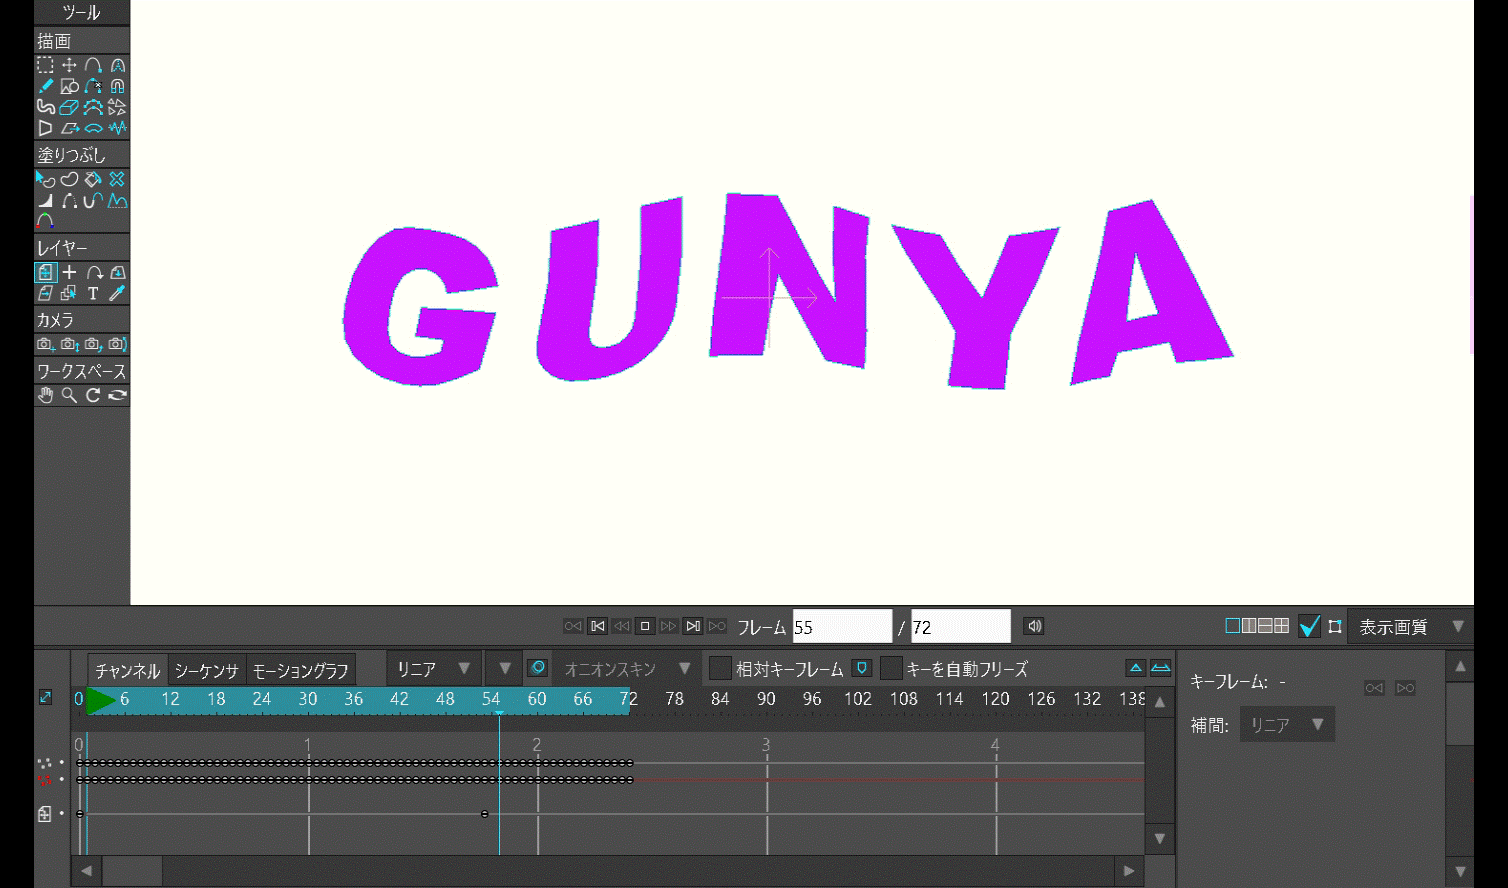Select the Eyedropper tool in layer tools
The height and width of the screenshot is (888, 1508).
pos(117,293)
